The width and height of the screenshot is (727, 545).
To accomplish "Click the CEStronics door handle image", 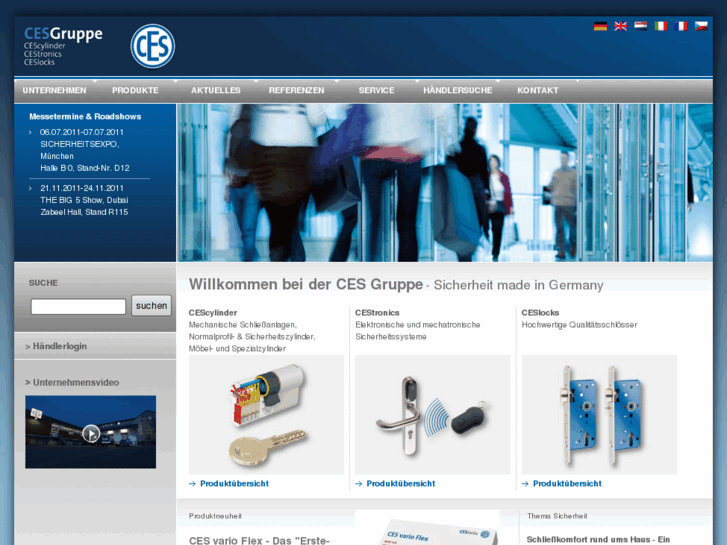I will (433, 415).
